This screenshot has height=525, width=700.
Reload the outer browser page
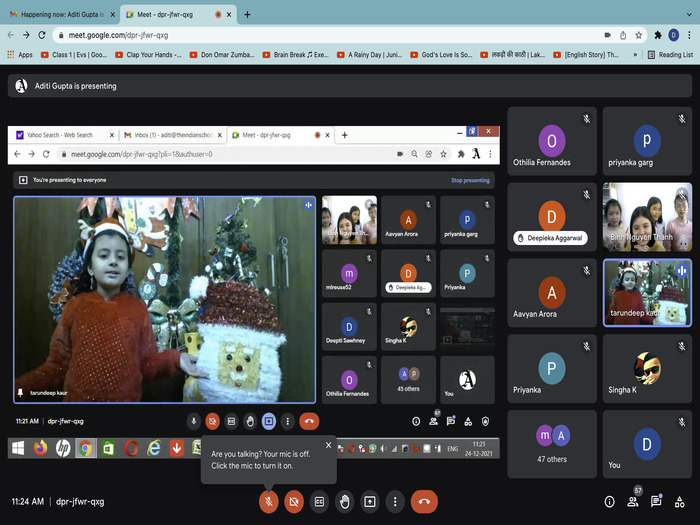tap(42, 35)
